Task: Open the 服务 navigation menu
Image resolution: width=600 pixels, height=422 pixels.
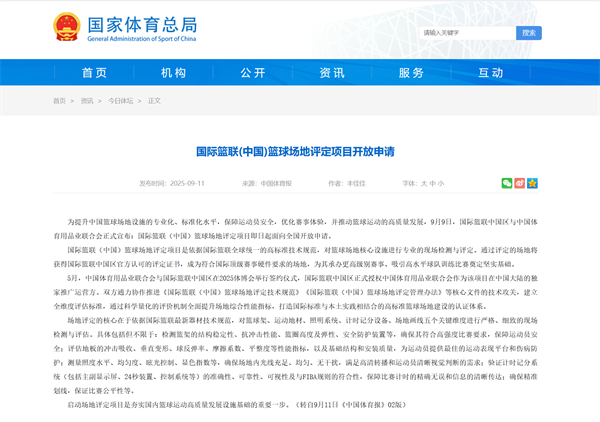Action: coord(411,73)
